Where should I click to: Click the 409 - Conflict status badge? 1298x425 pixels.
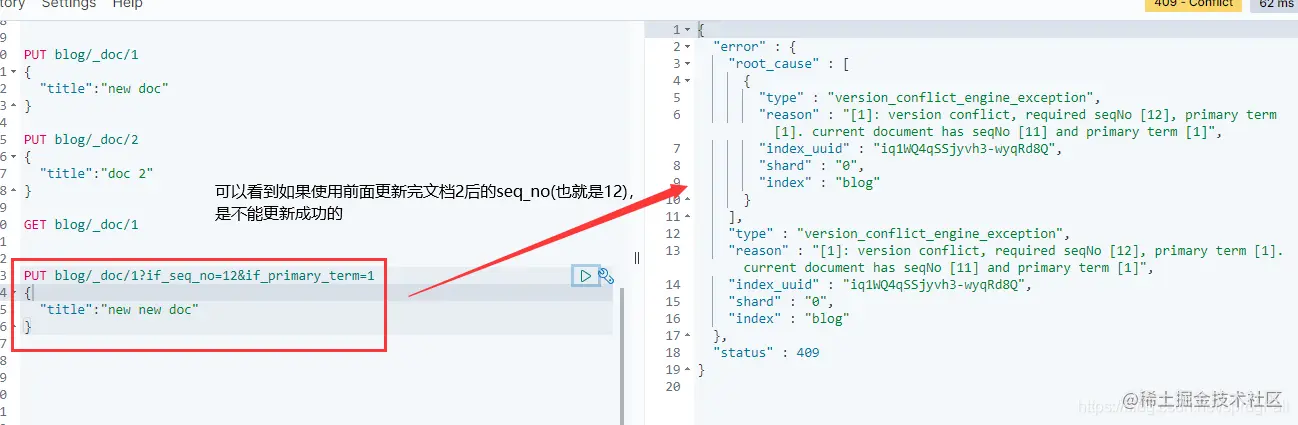pos(1193,4)
